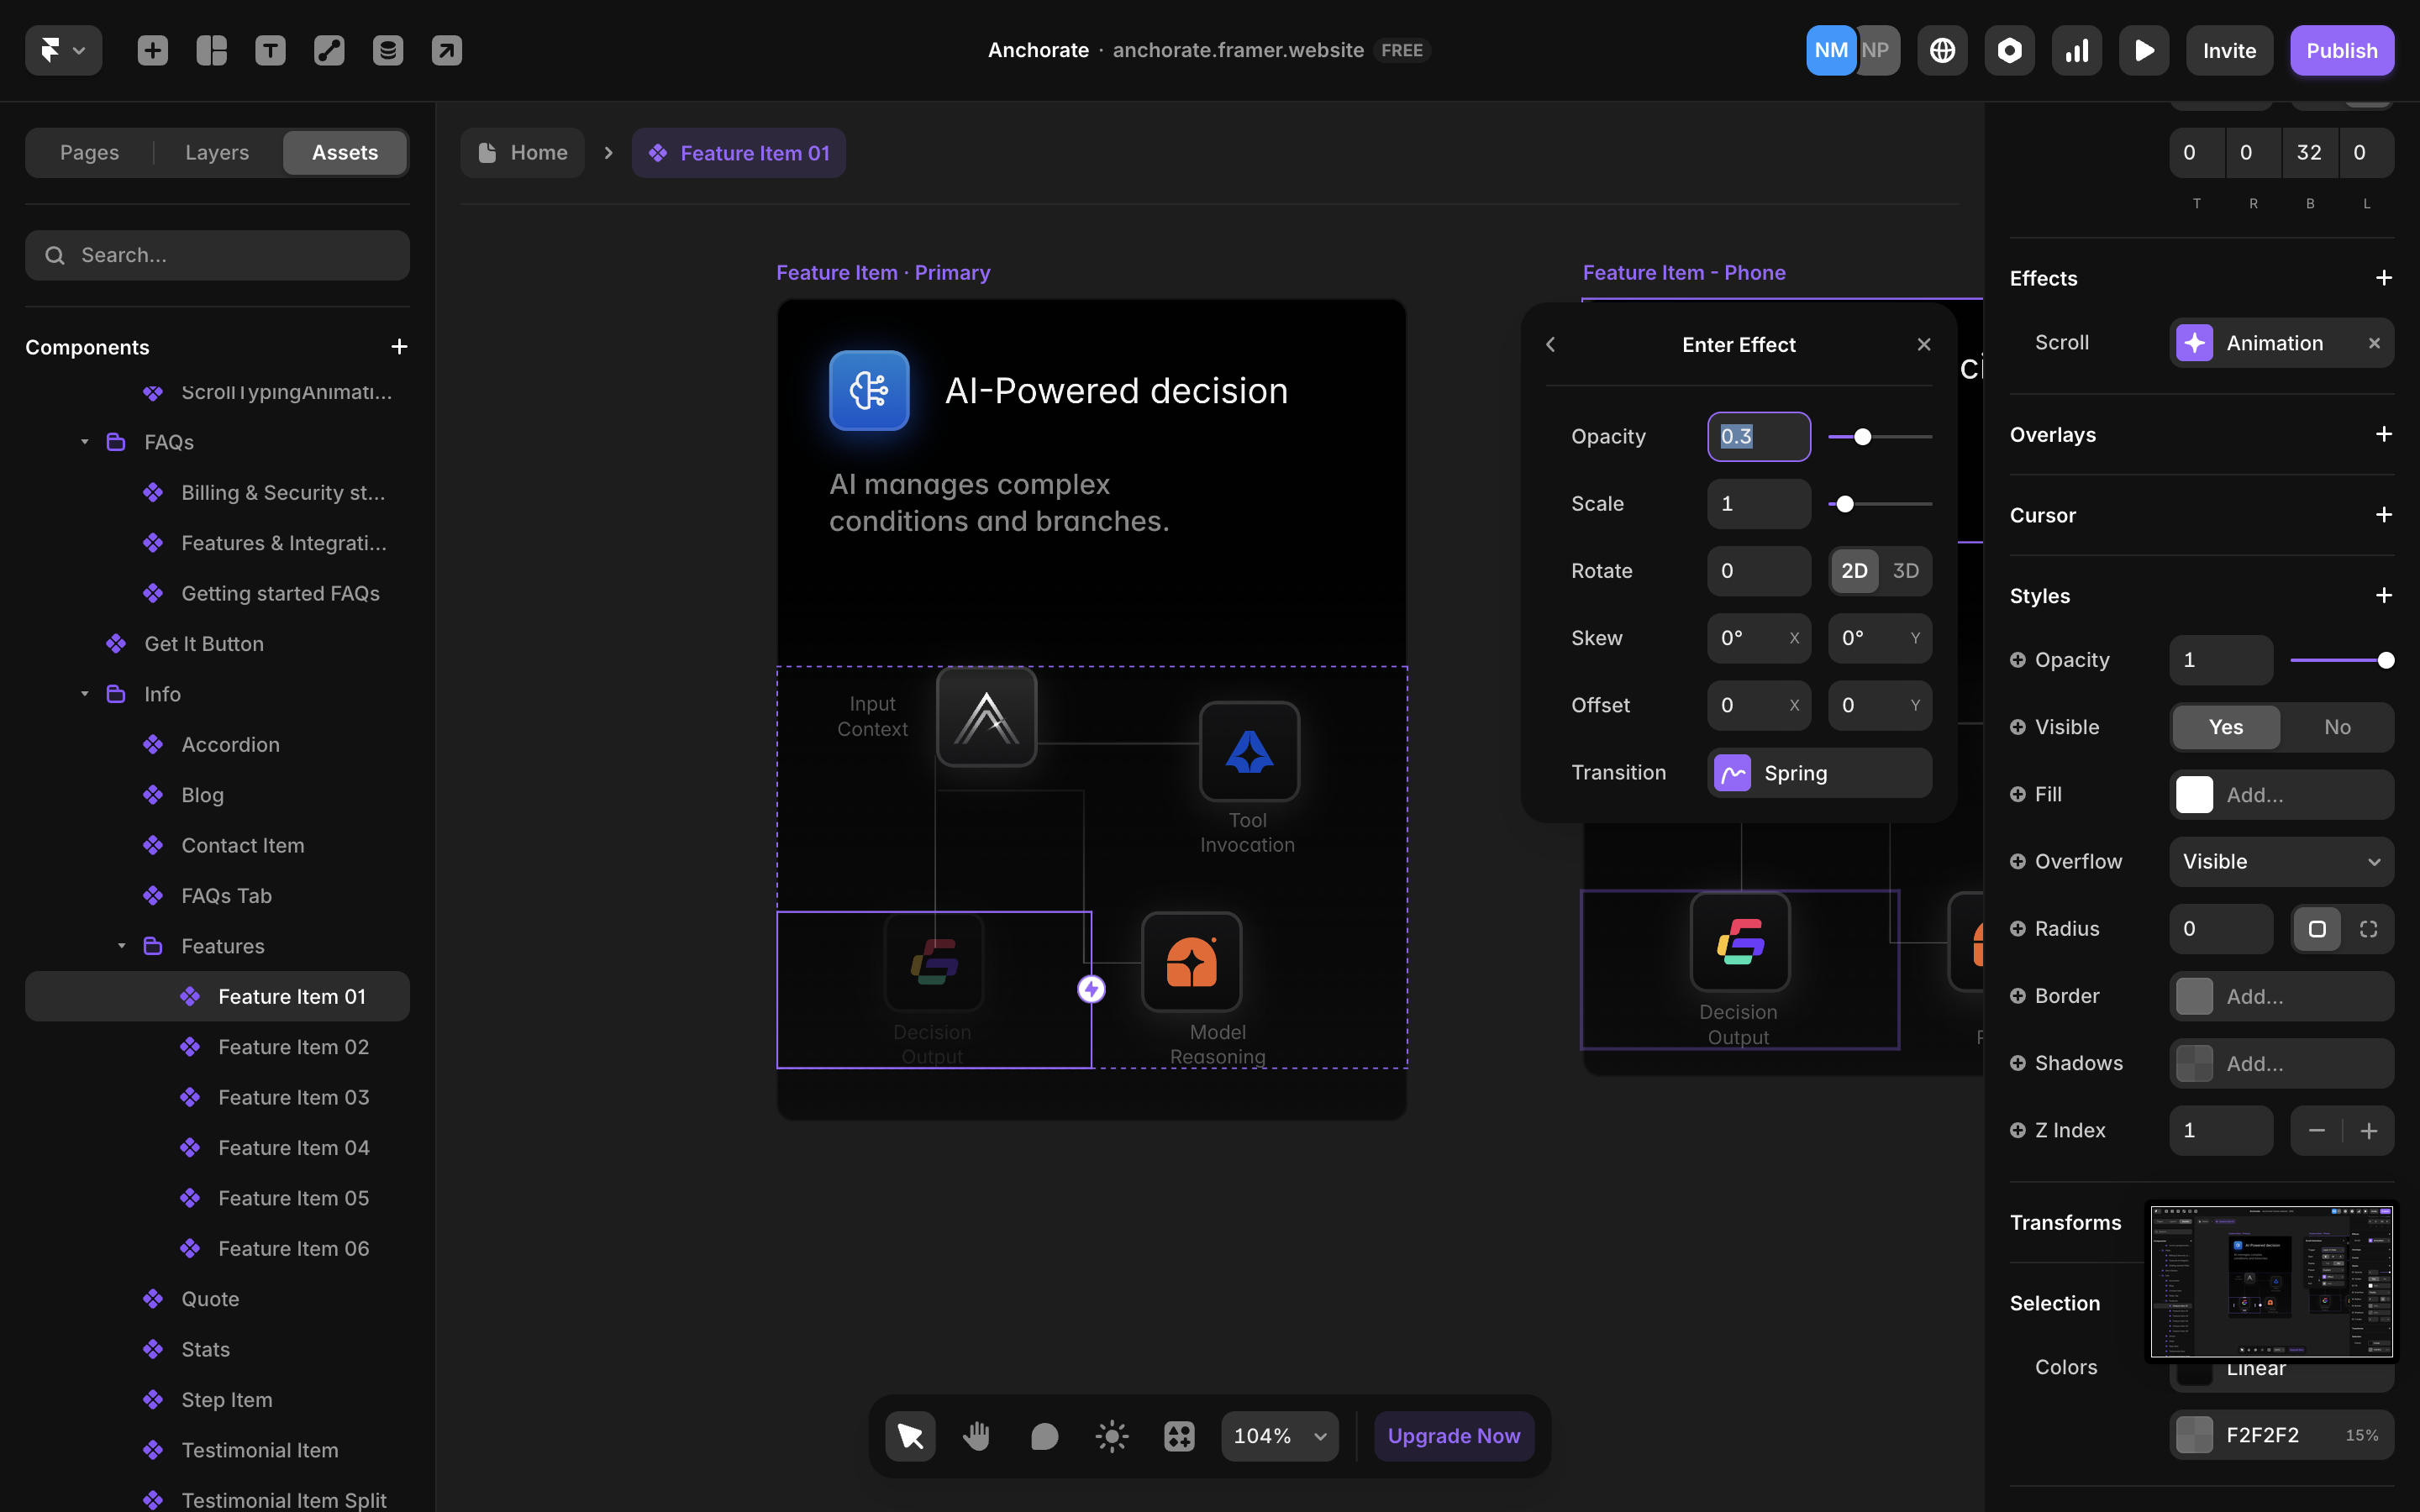Open the 104% zoom dropdown
2420x1512 pixels.
1279,1436
